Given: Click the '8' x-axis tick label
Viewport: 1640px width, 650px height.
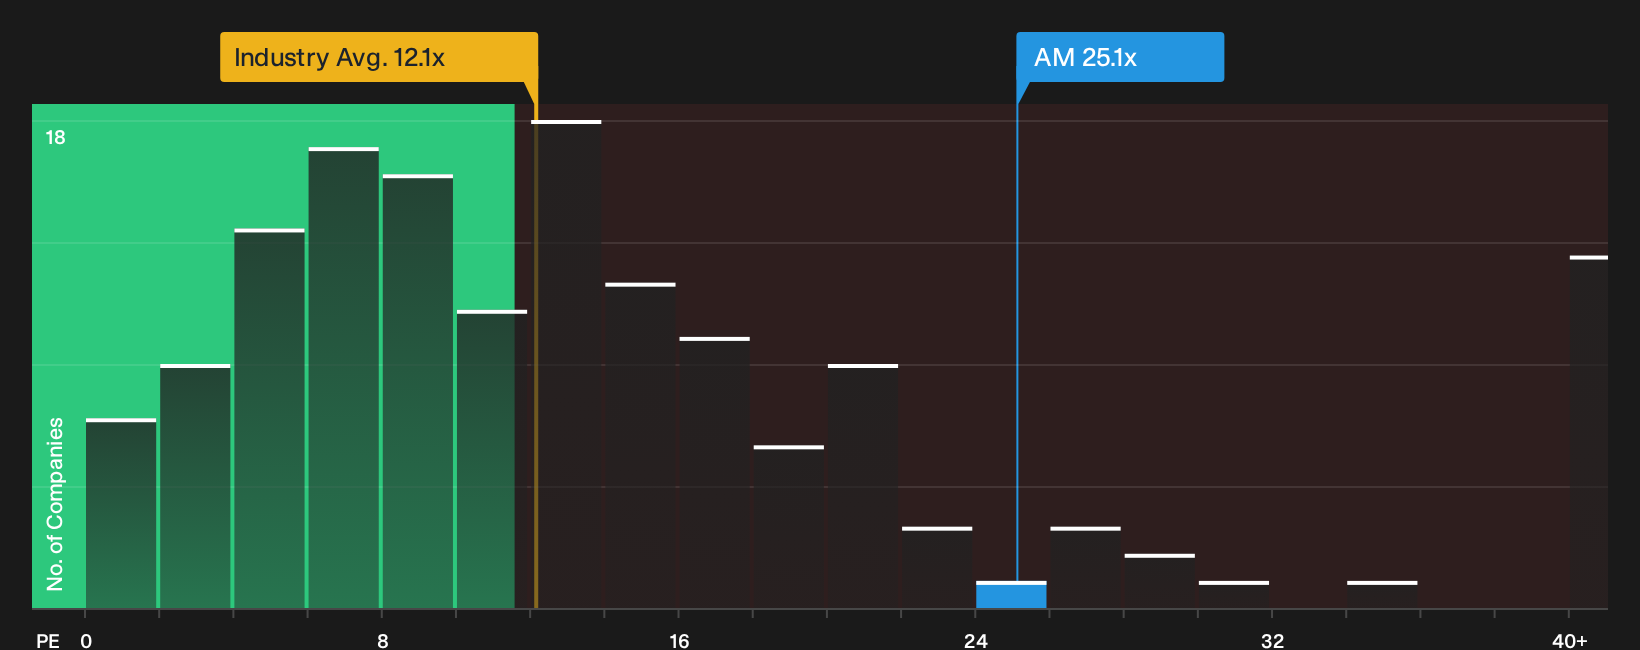Looking at the screenshot, I should pos(383,640).
